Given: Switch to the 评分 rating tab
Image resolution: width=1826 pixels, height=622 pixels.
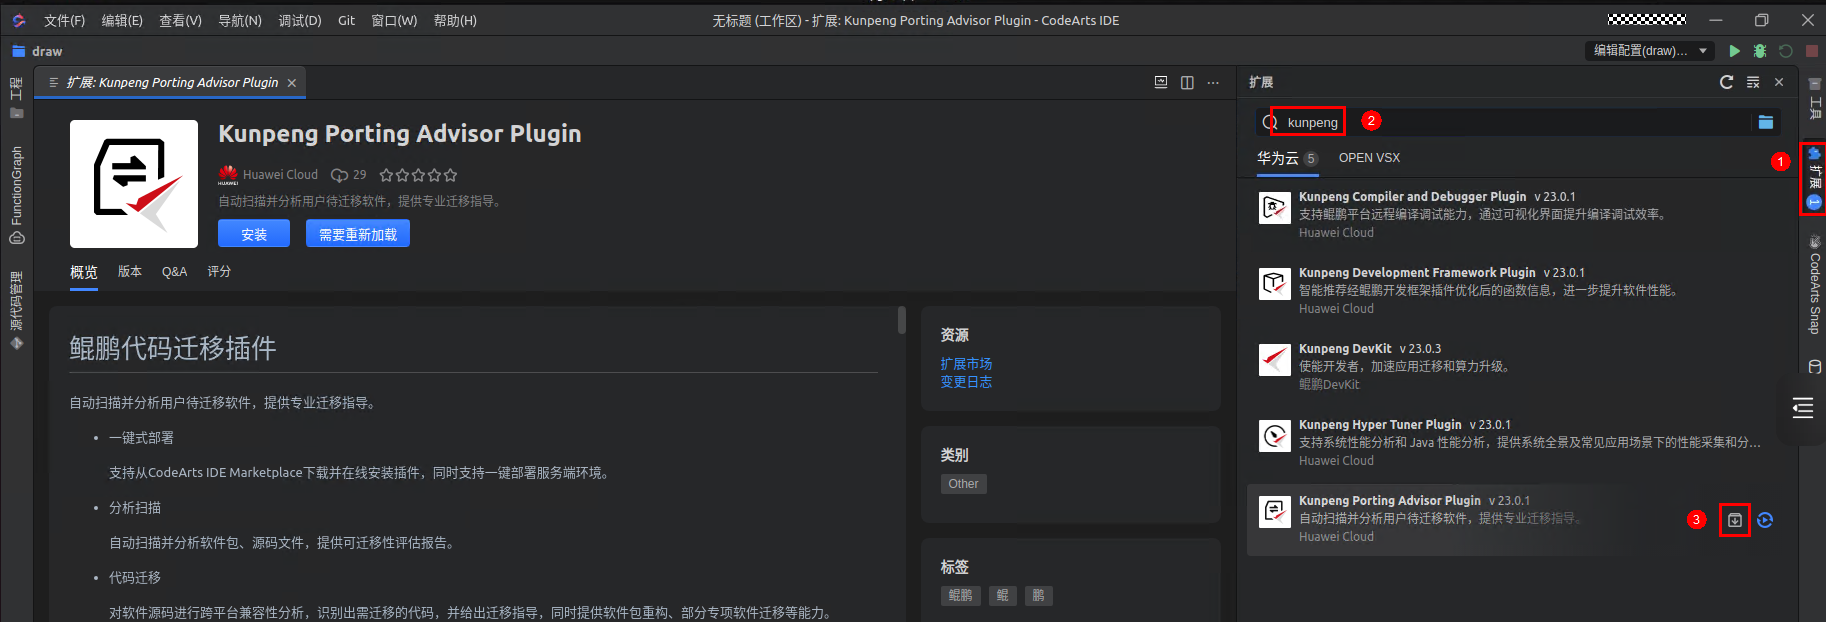Looking at the screenshot, I should (219, 272).
